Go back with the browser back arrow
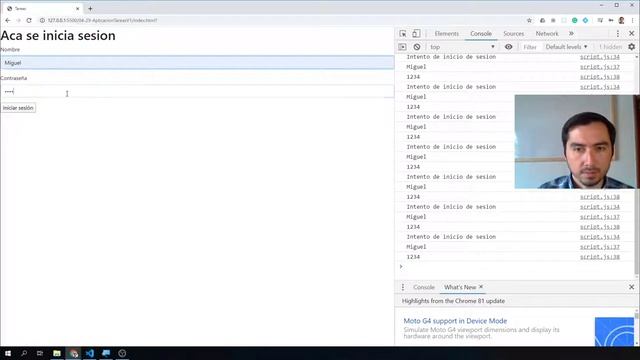640x360 pixels. [8, 20]
